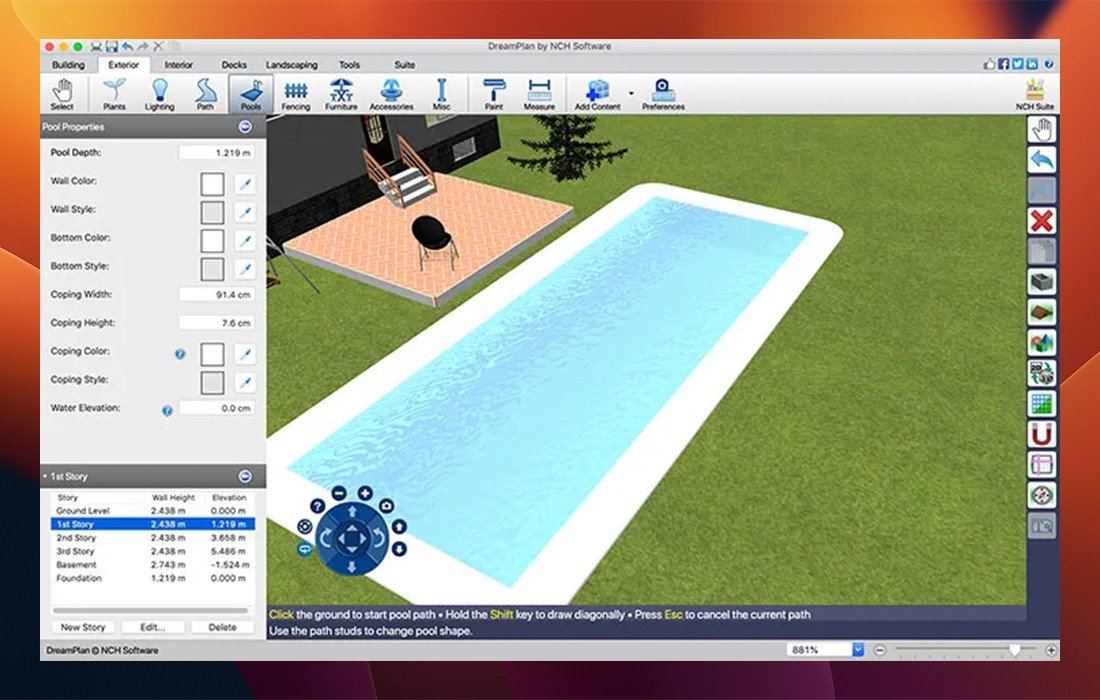Switch to the Landscaping tab

pyautogui.click(x=291, y=65)
